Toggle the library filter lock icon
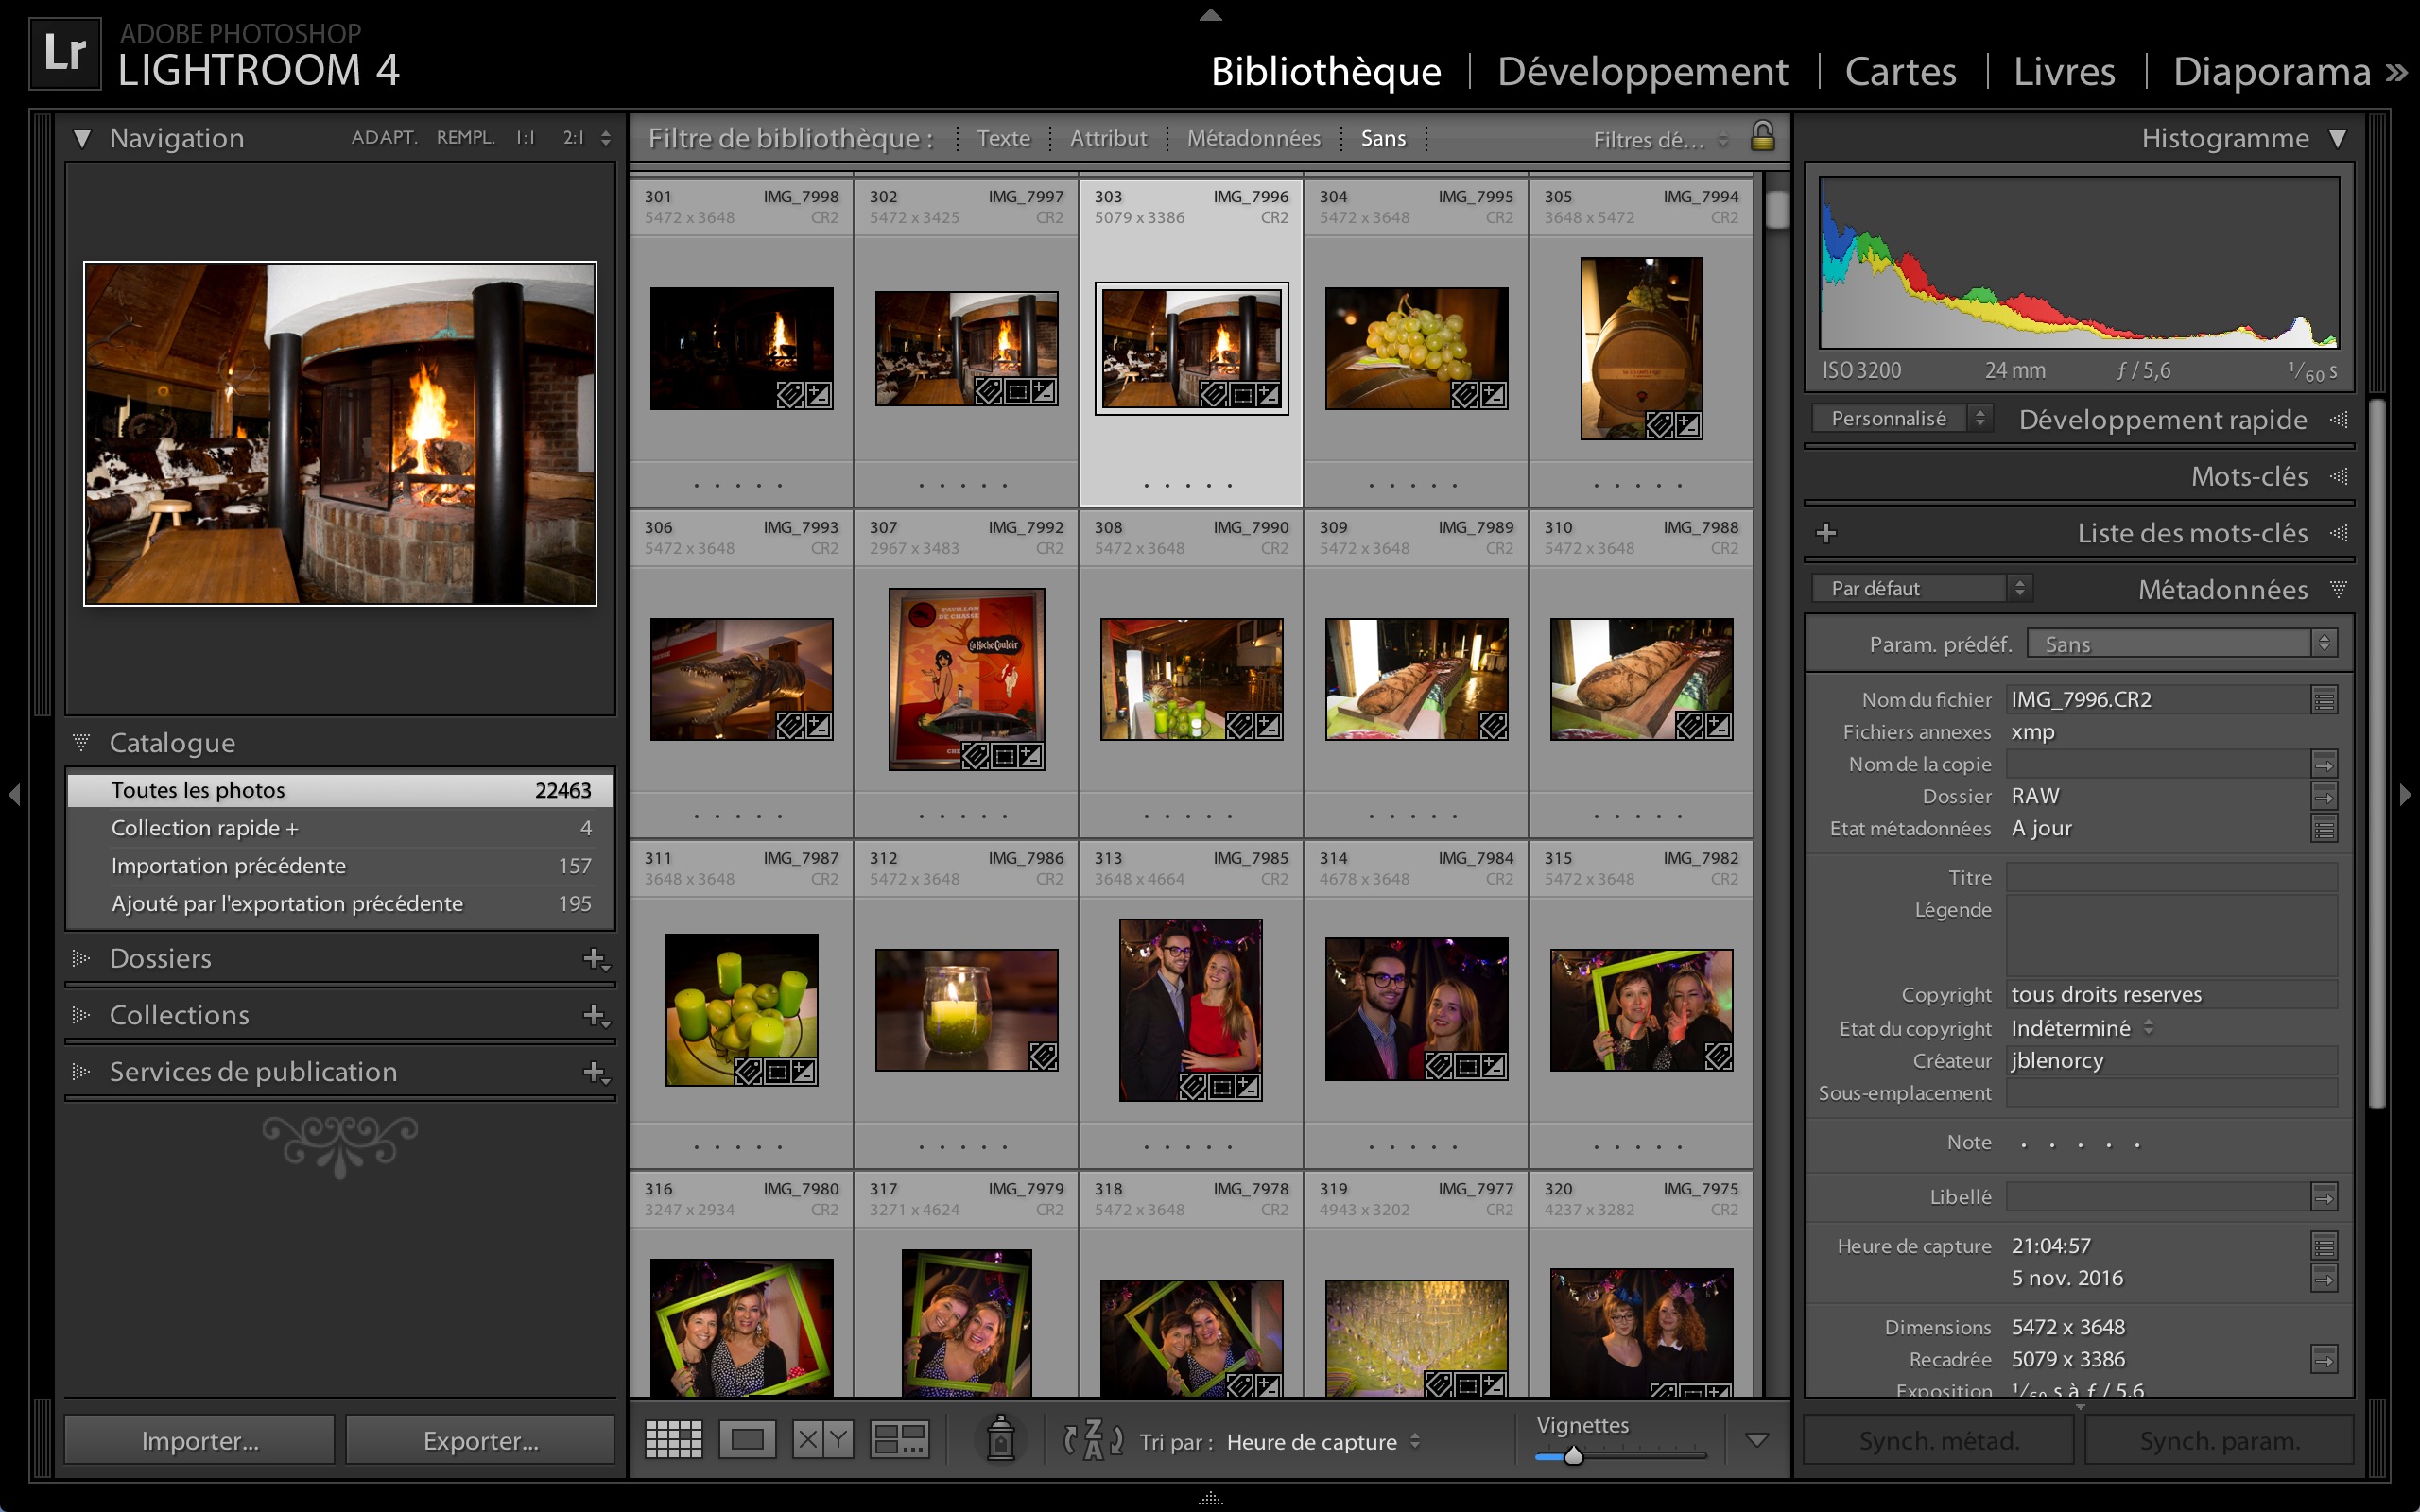 pos(1762,137)
